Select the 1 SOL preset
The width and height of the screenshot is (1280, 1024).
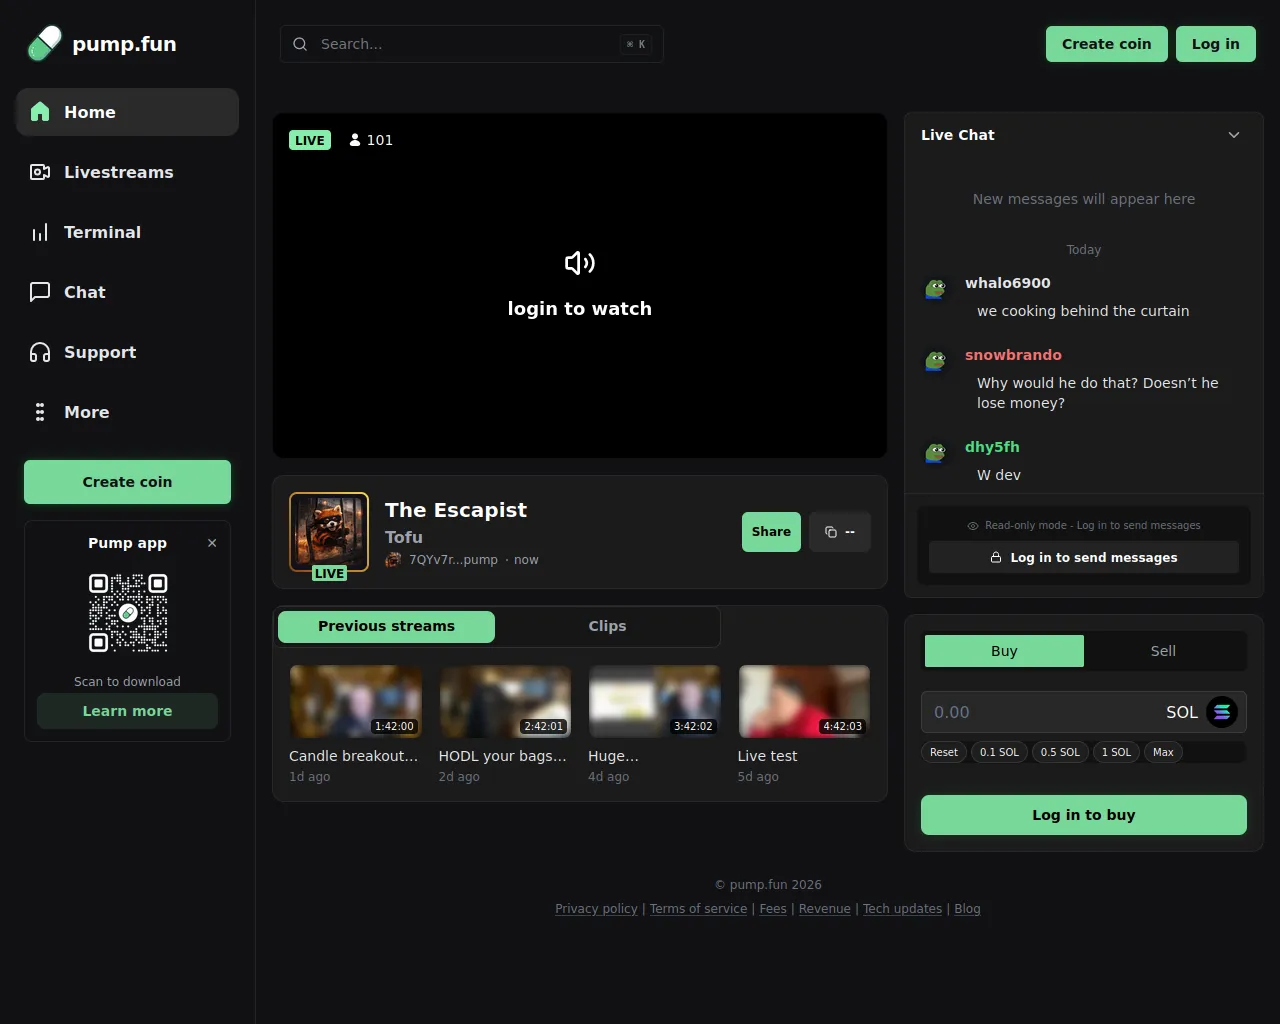1116,752
